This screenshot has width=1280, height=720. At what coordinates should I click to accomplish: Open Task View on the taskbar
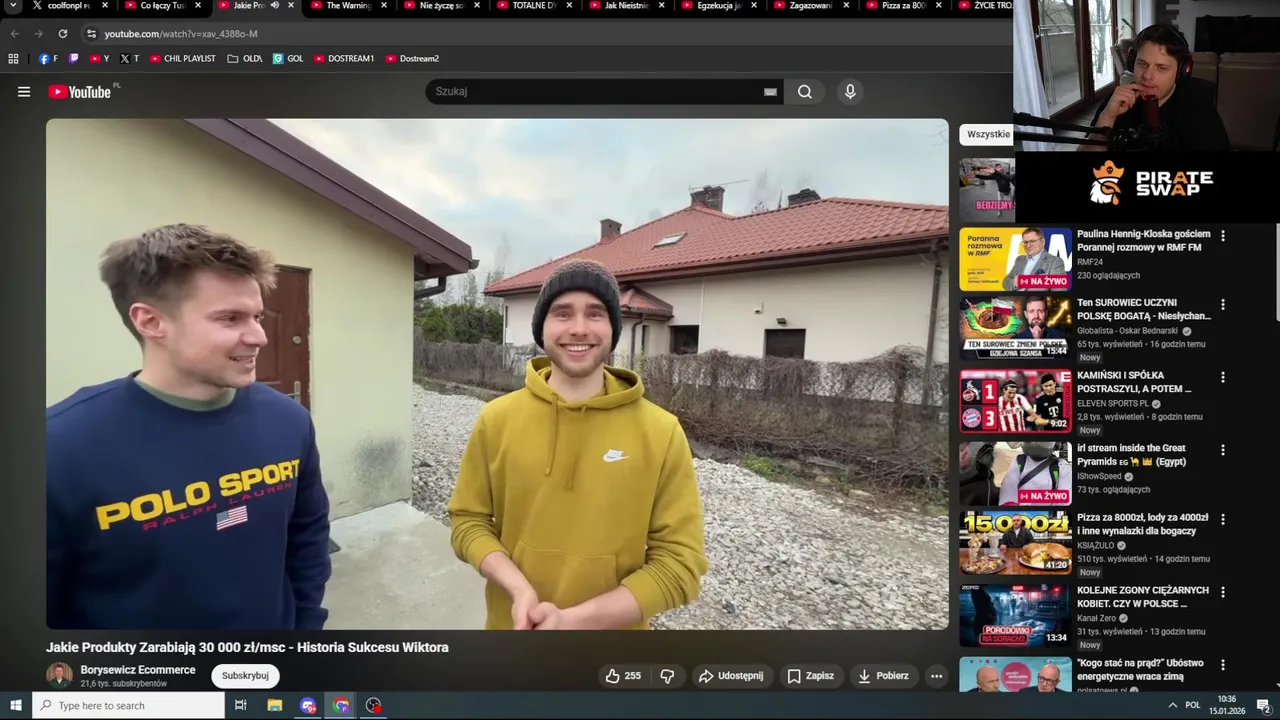241,705
